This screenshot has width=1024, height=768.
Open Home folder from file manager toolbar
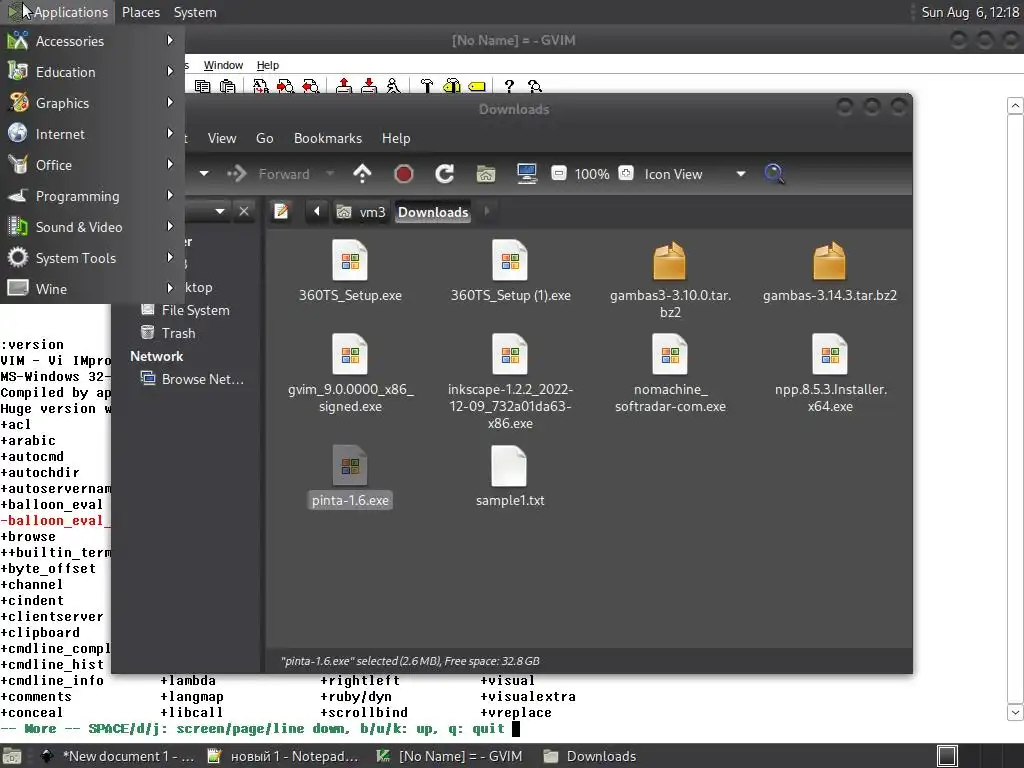coord(486,174)
